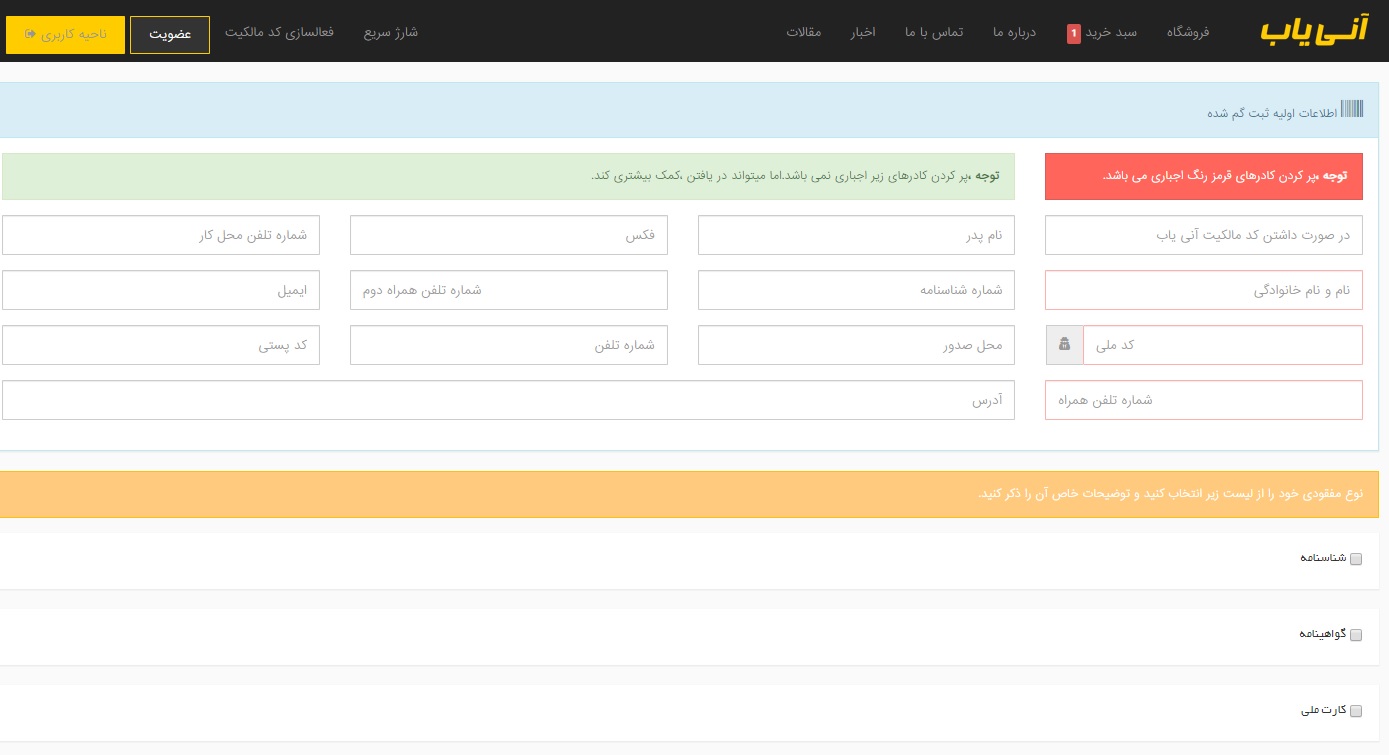Focus the فکس input field

click(x=509, y=235)
